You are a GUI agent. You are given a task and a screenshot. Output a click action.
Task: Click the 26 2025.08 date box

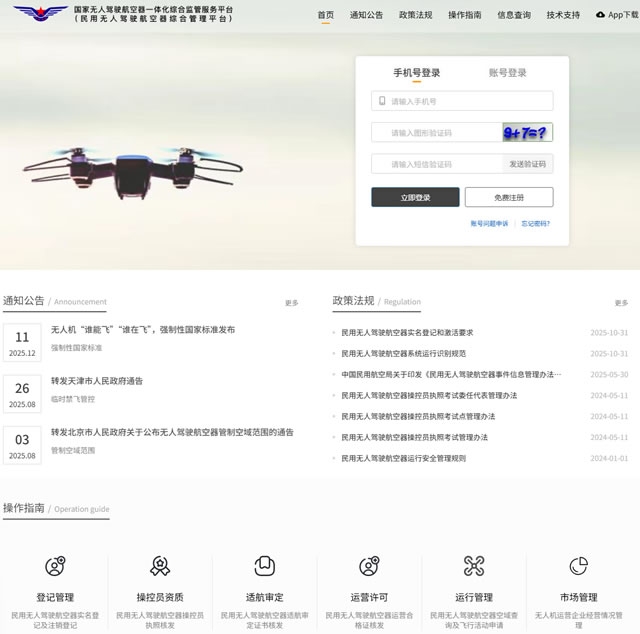coord(22,394)
